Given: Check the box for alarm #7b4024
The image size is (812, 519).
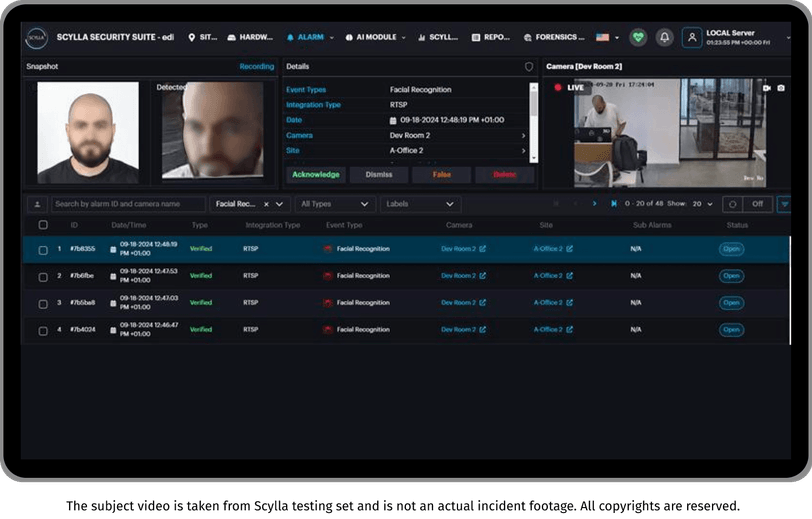Looking at the screenshot, I should (x=43, y=331).
